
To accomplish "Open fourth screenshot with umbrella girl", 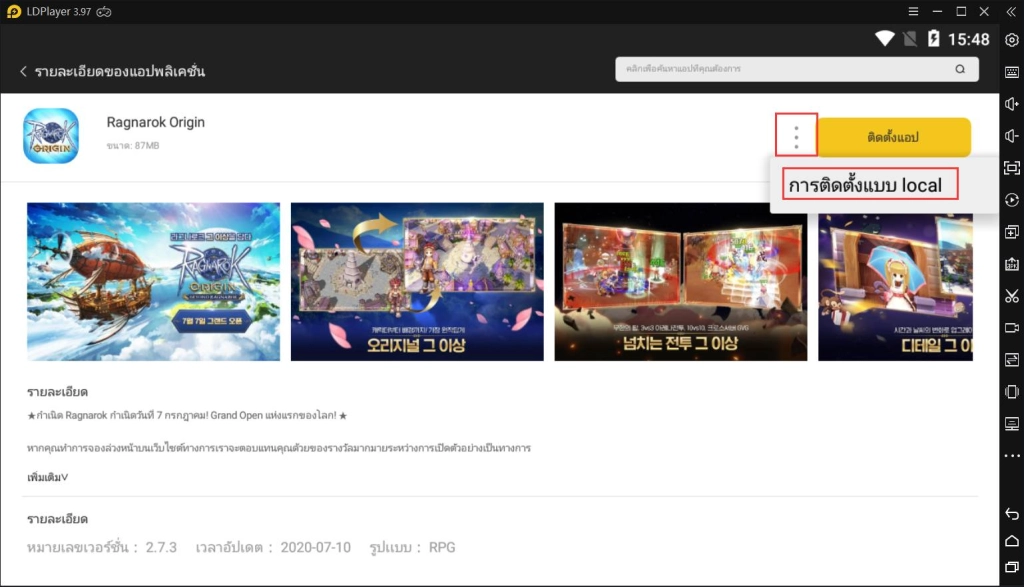I will 895,287.
